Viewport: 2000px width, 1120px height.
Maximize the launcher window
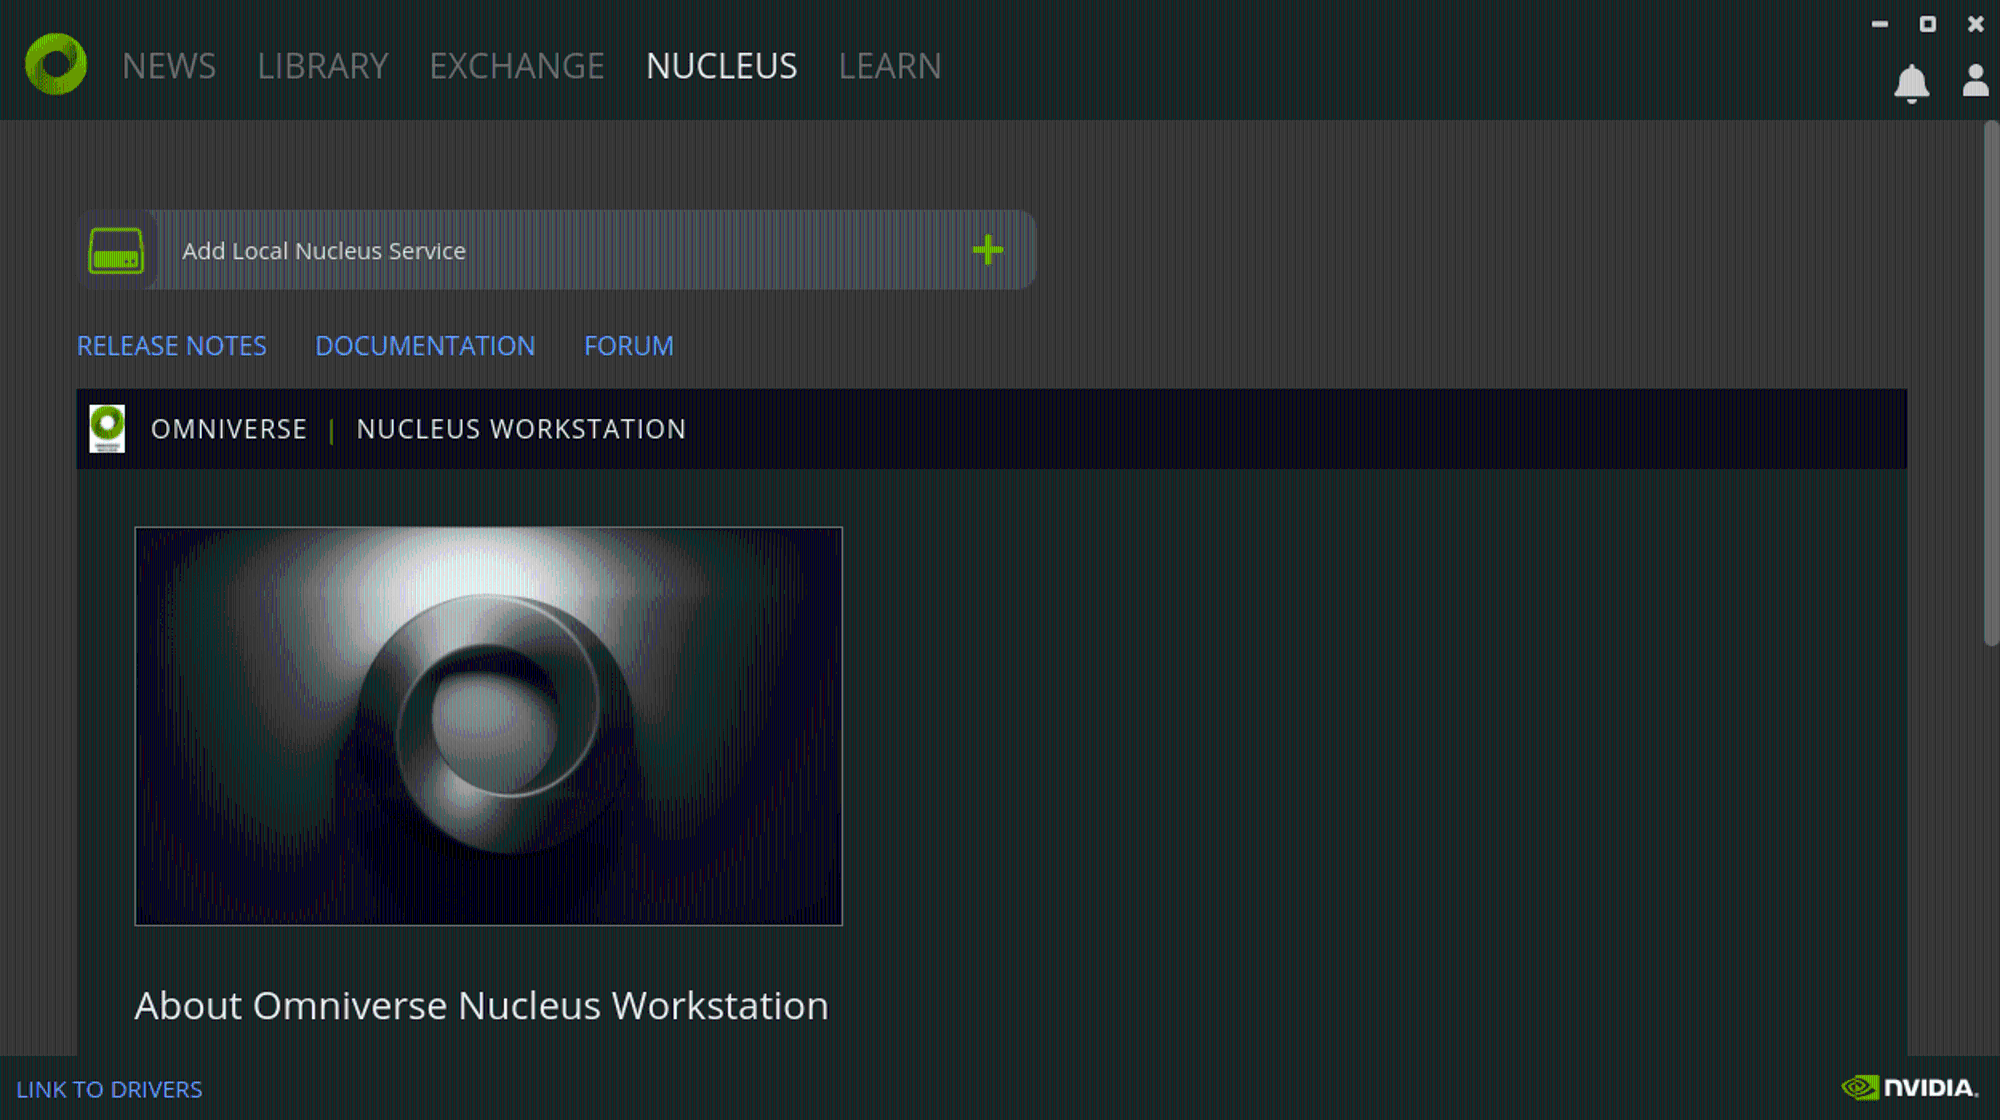[1928, 24]
